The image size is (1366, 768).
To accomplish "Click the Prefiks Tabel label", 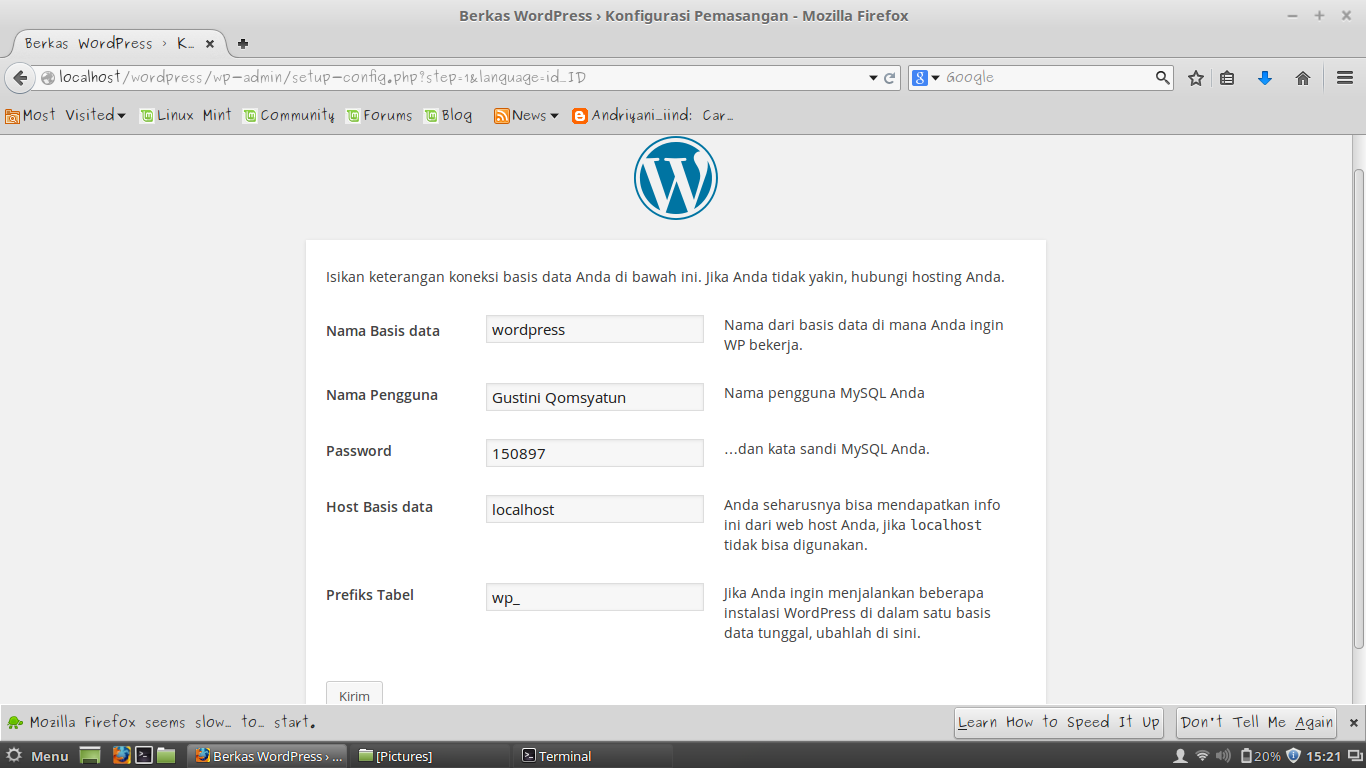I will tap(370, 595).
